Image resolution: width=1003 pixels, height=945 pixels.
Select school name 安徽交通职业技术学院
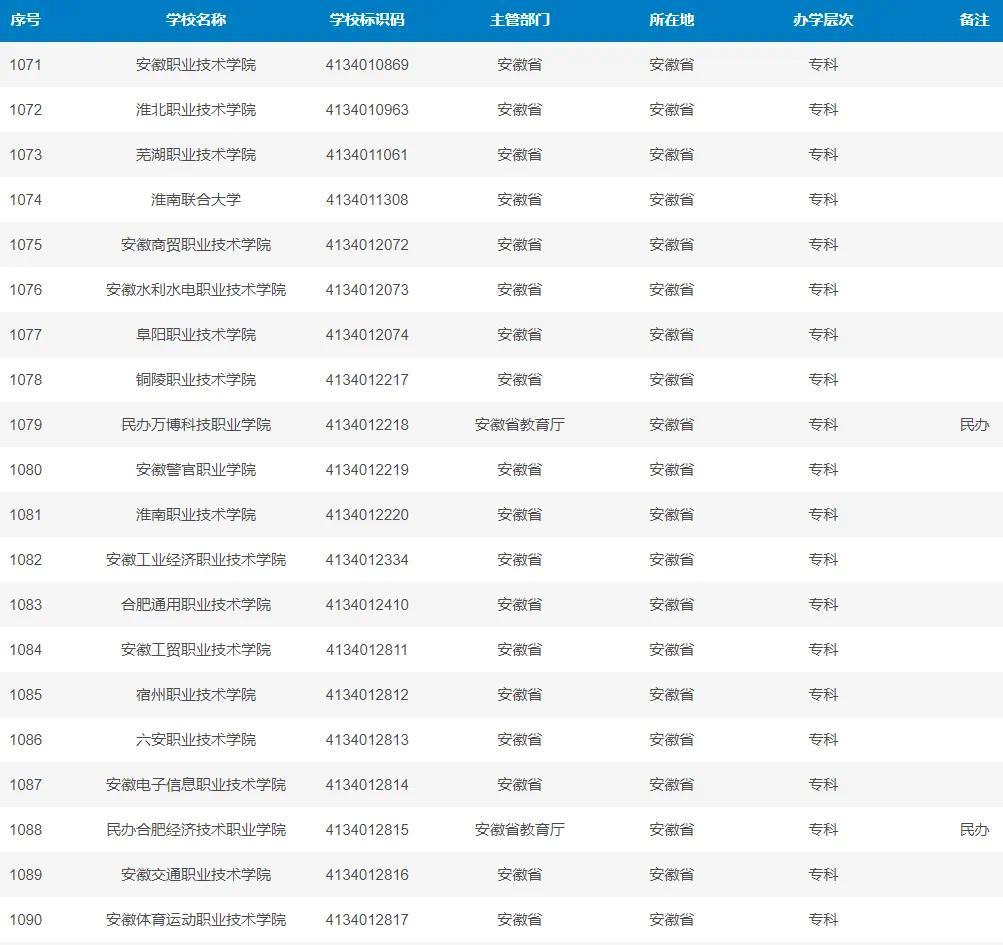coord(196,875)
